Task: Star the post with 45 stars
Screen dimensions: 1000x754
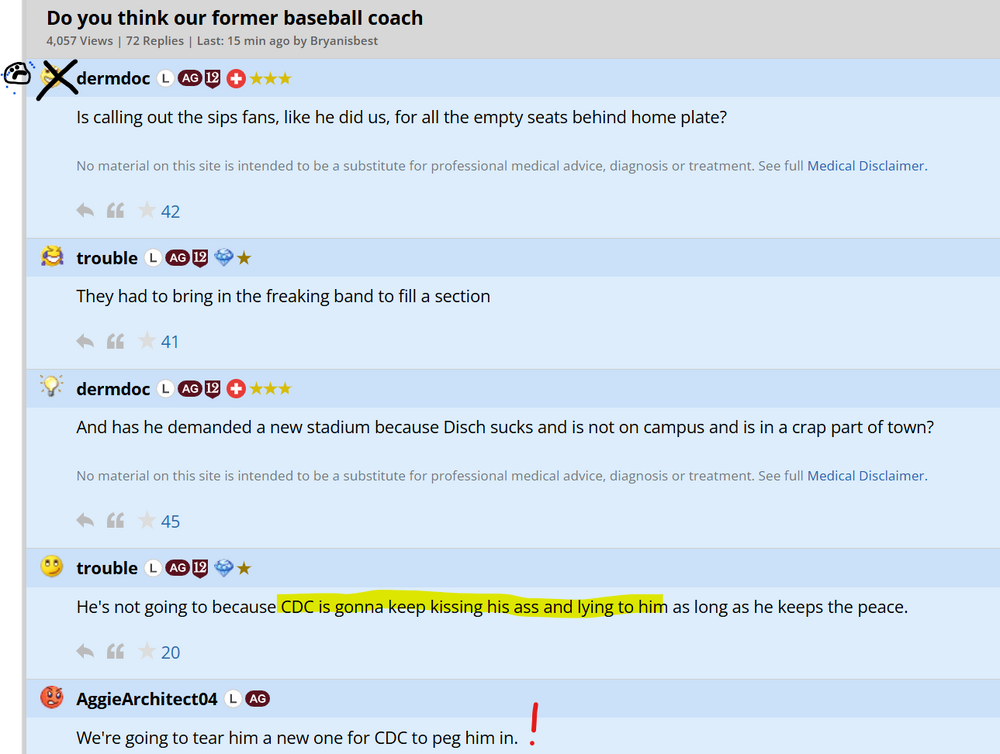Action: tap(147, 521)
